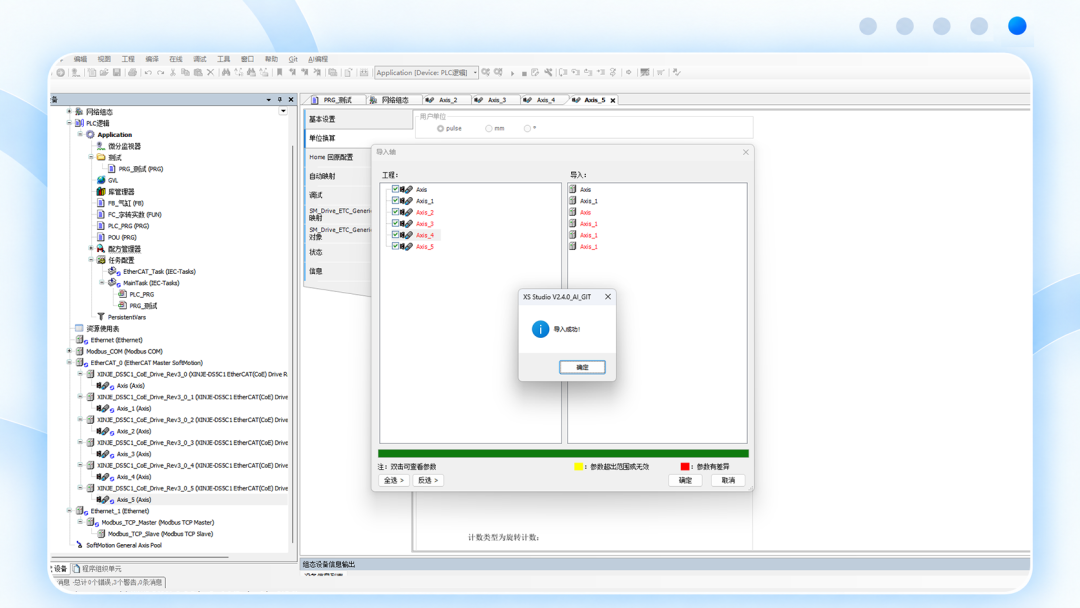
Task: Uncheck the Axis_5 checkbox in 工程 list
Action: pos(395,246)
